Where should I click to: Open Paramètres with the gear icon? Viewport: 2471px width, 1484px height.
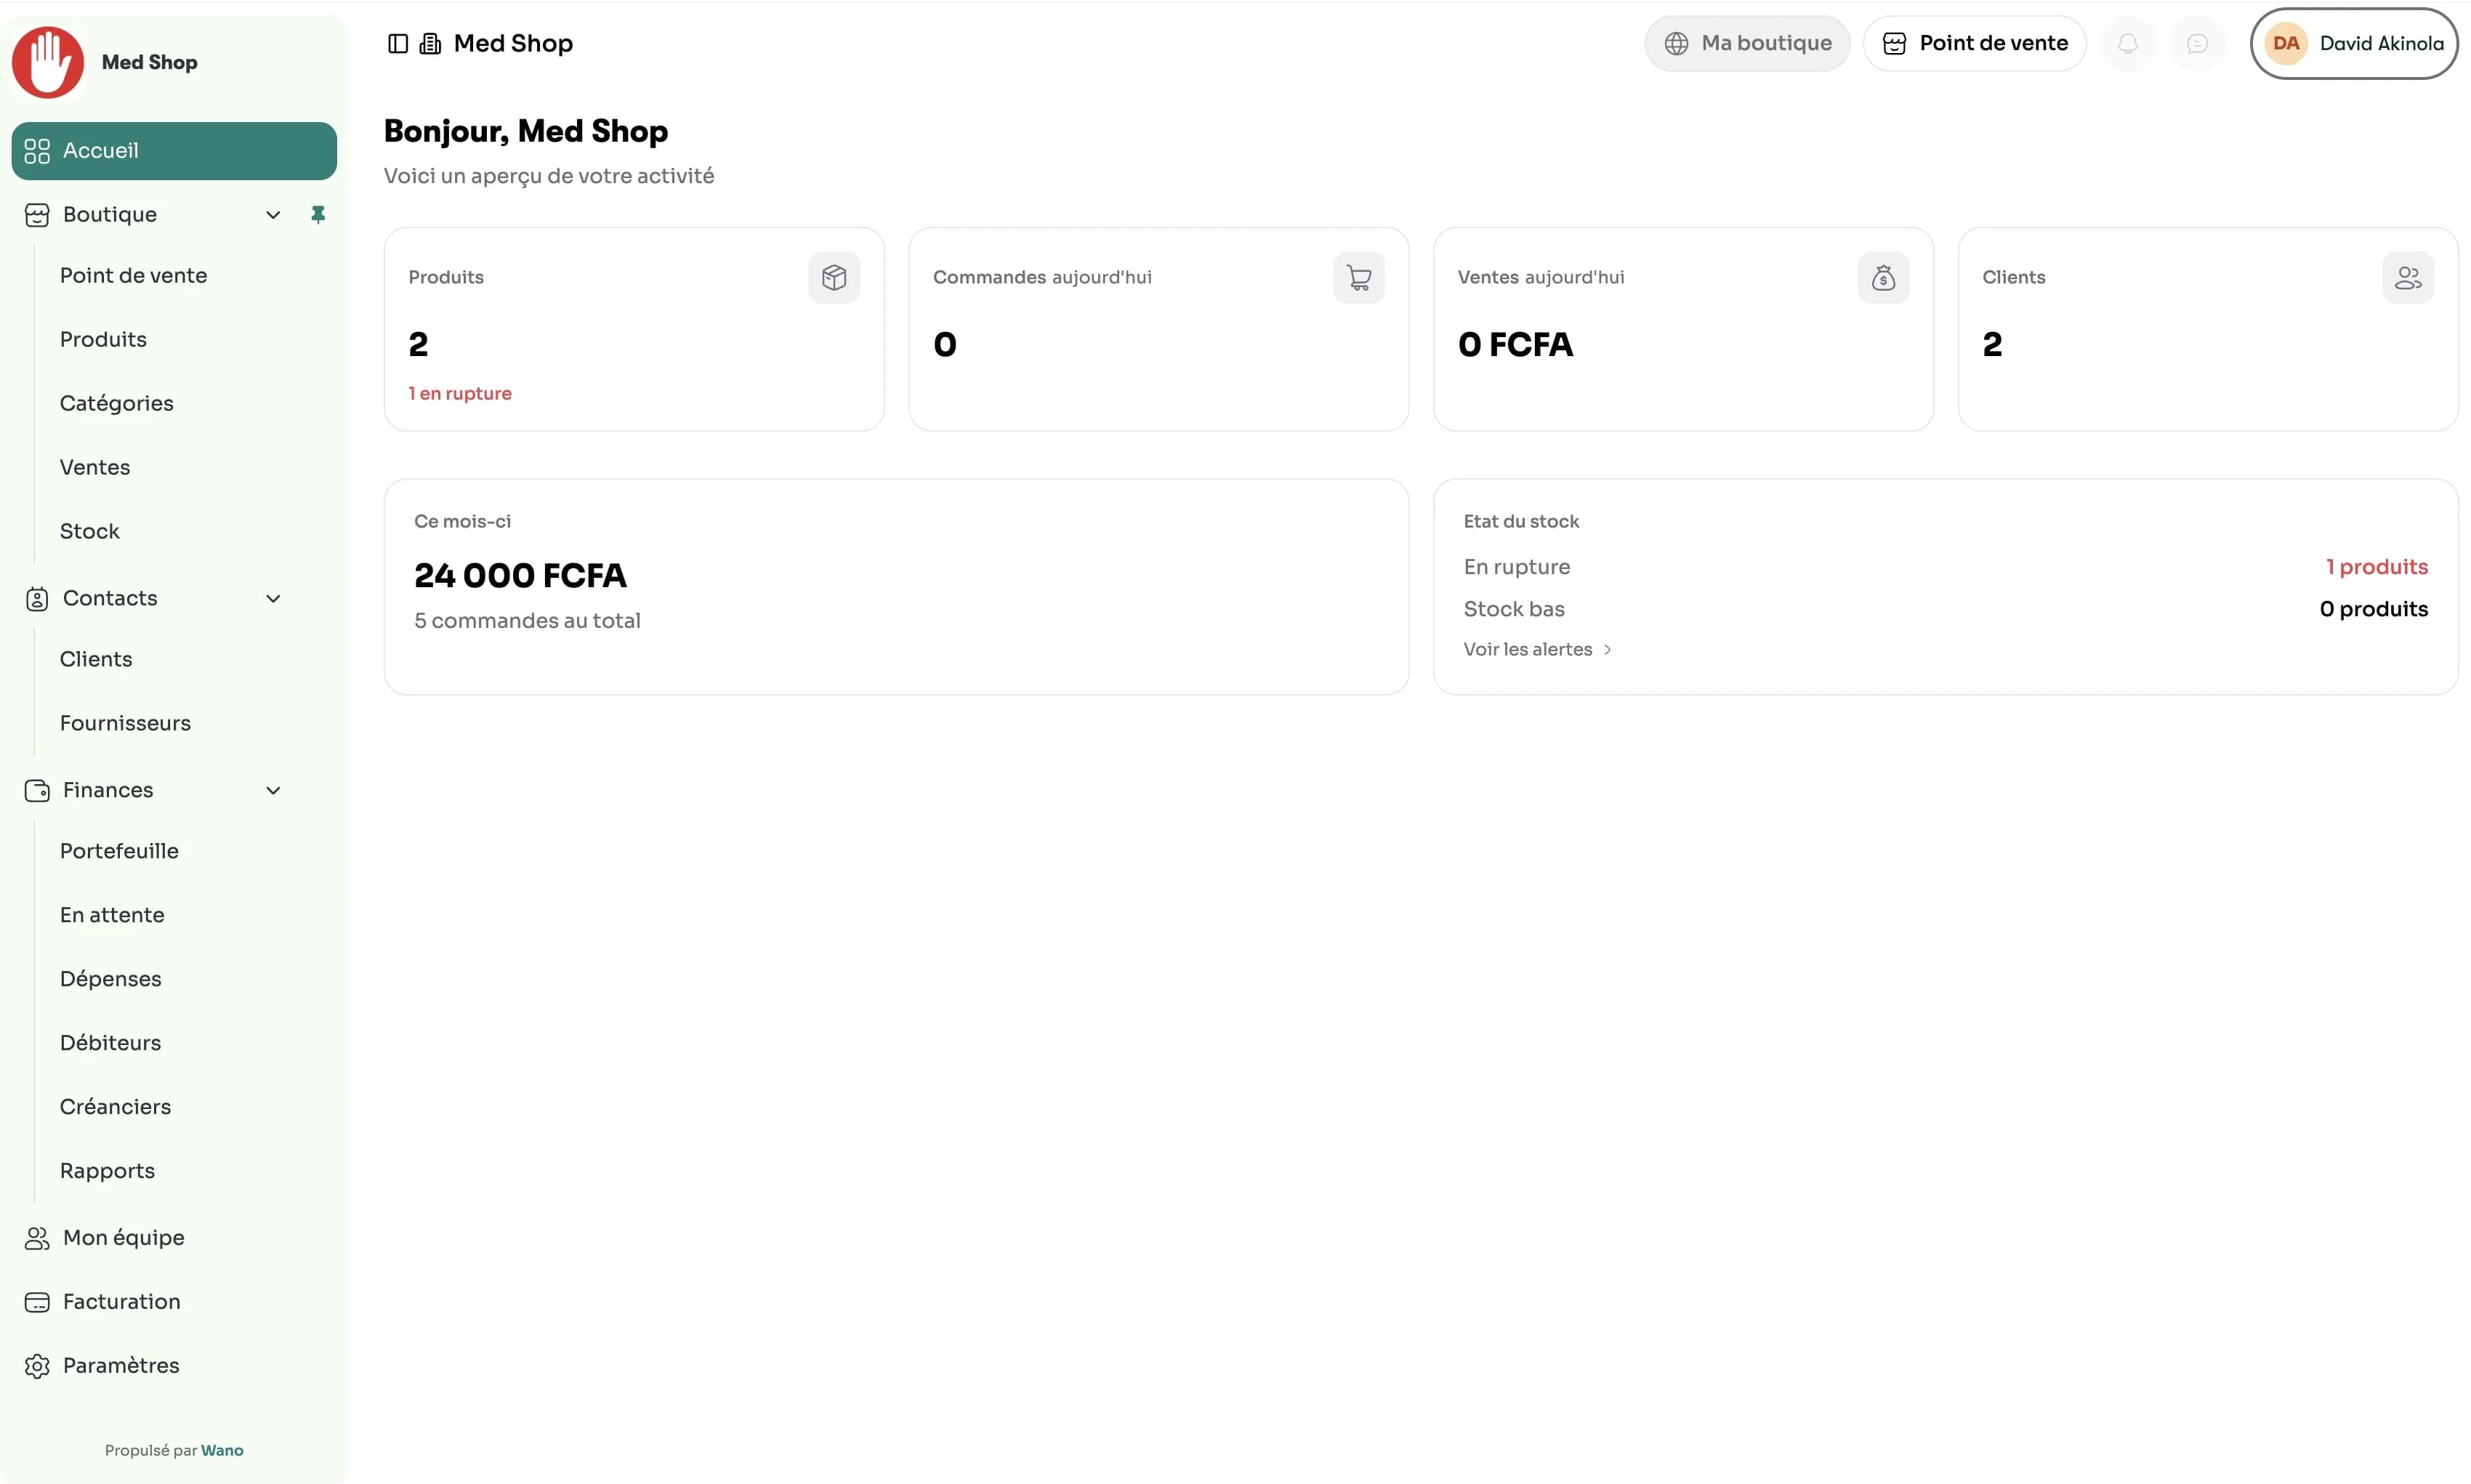37,1366
